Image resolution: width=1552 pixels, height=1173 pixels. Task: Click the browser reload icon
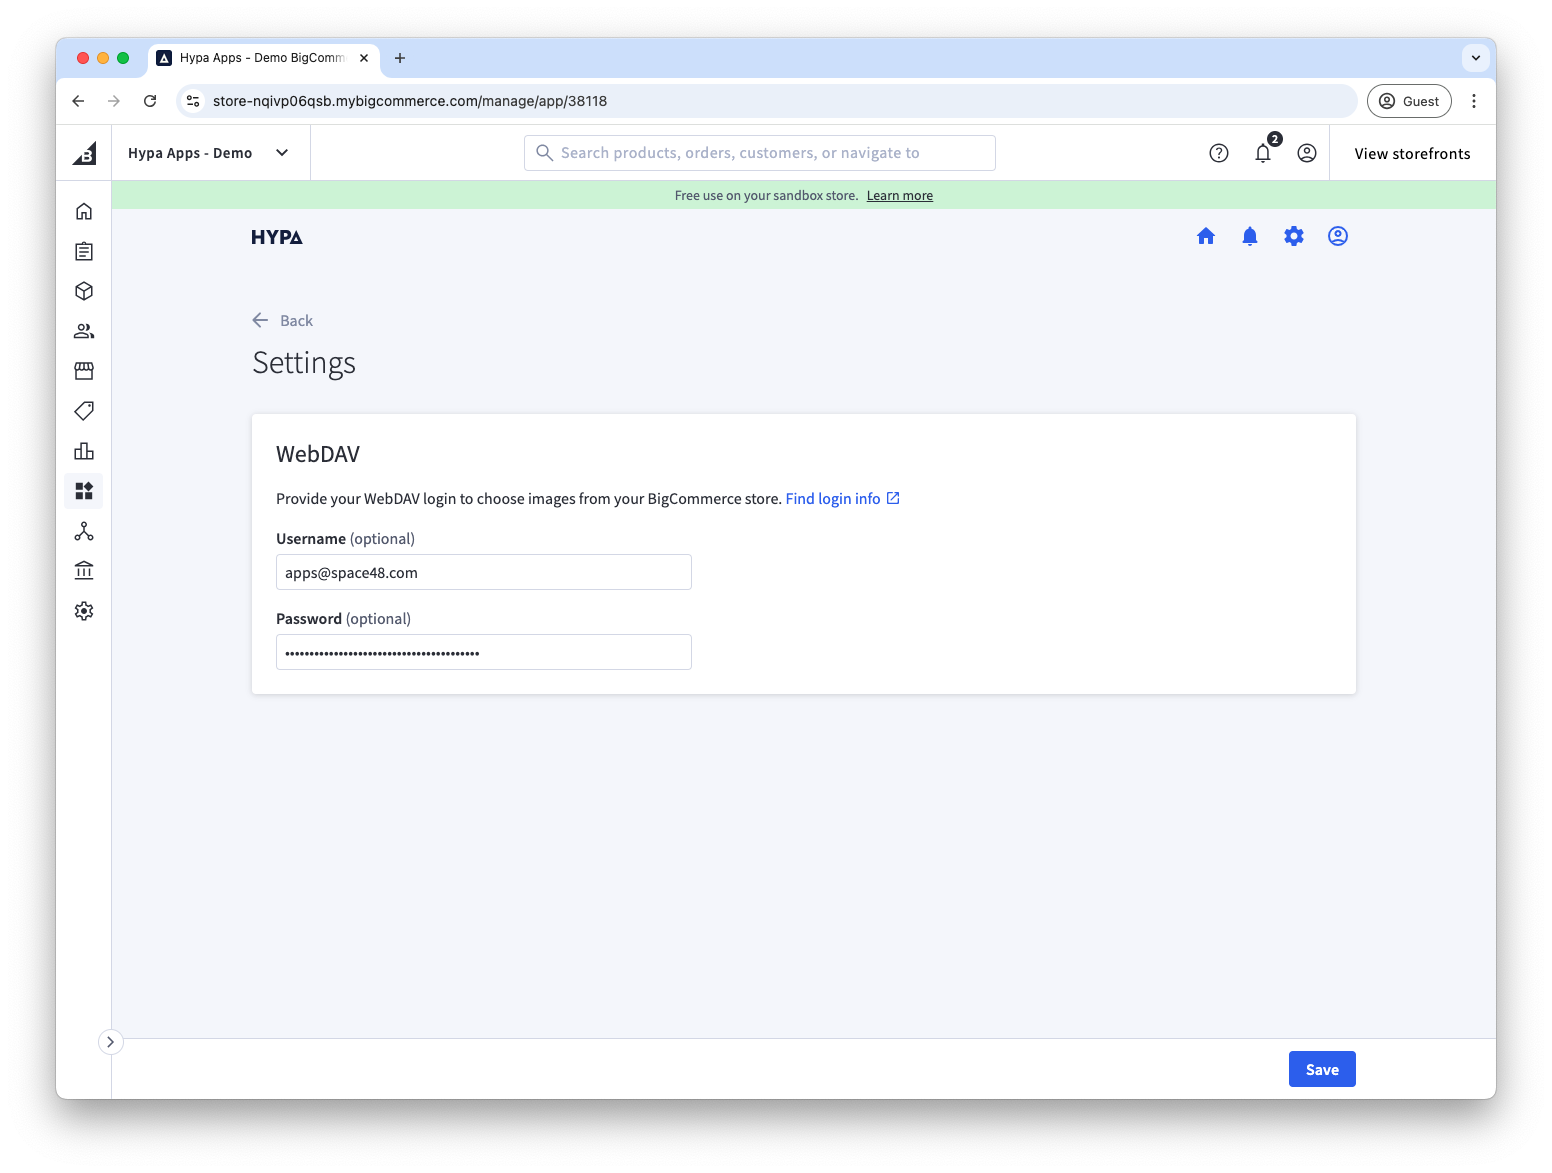point(150,101)
